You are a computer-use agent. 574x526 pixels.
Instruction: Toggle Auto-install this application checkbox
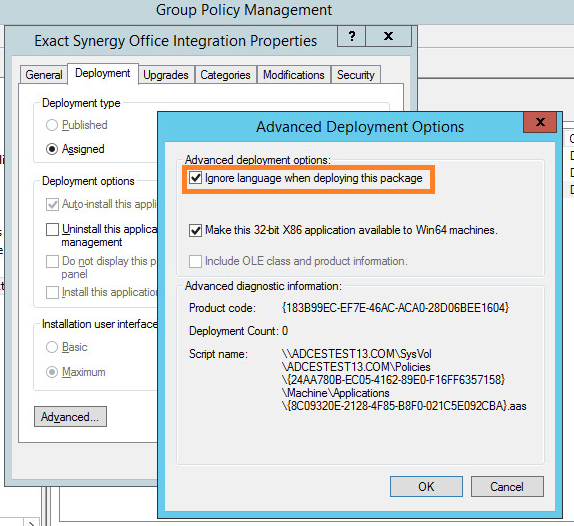click(x=52, y=204)
